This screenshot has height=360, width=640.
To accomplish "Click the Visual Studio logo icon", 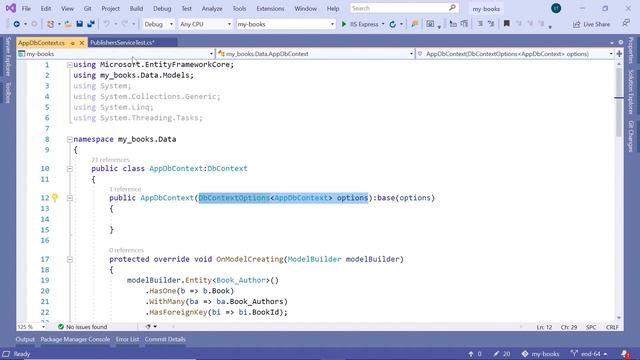I will 11,8.
